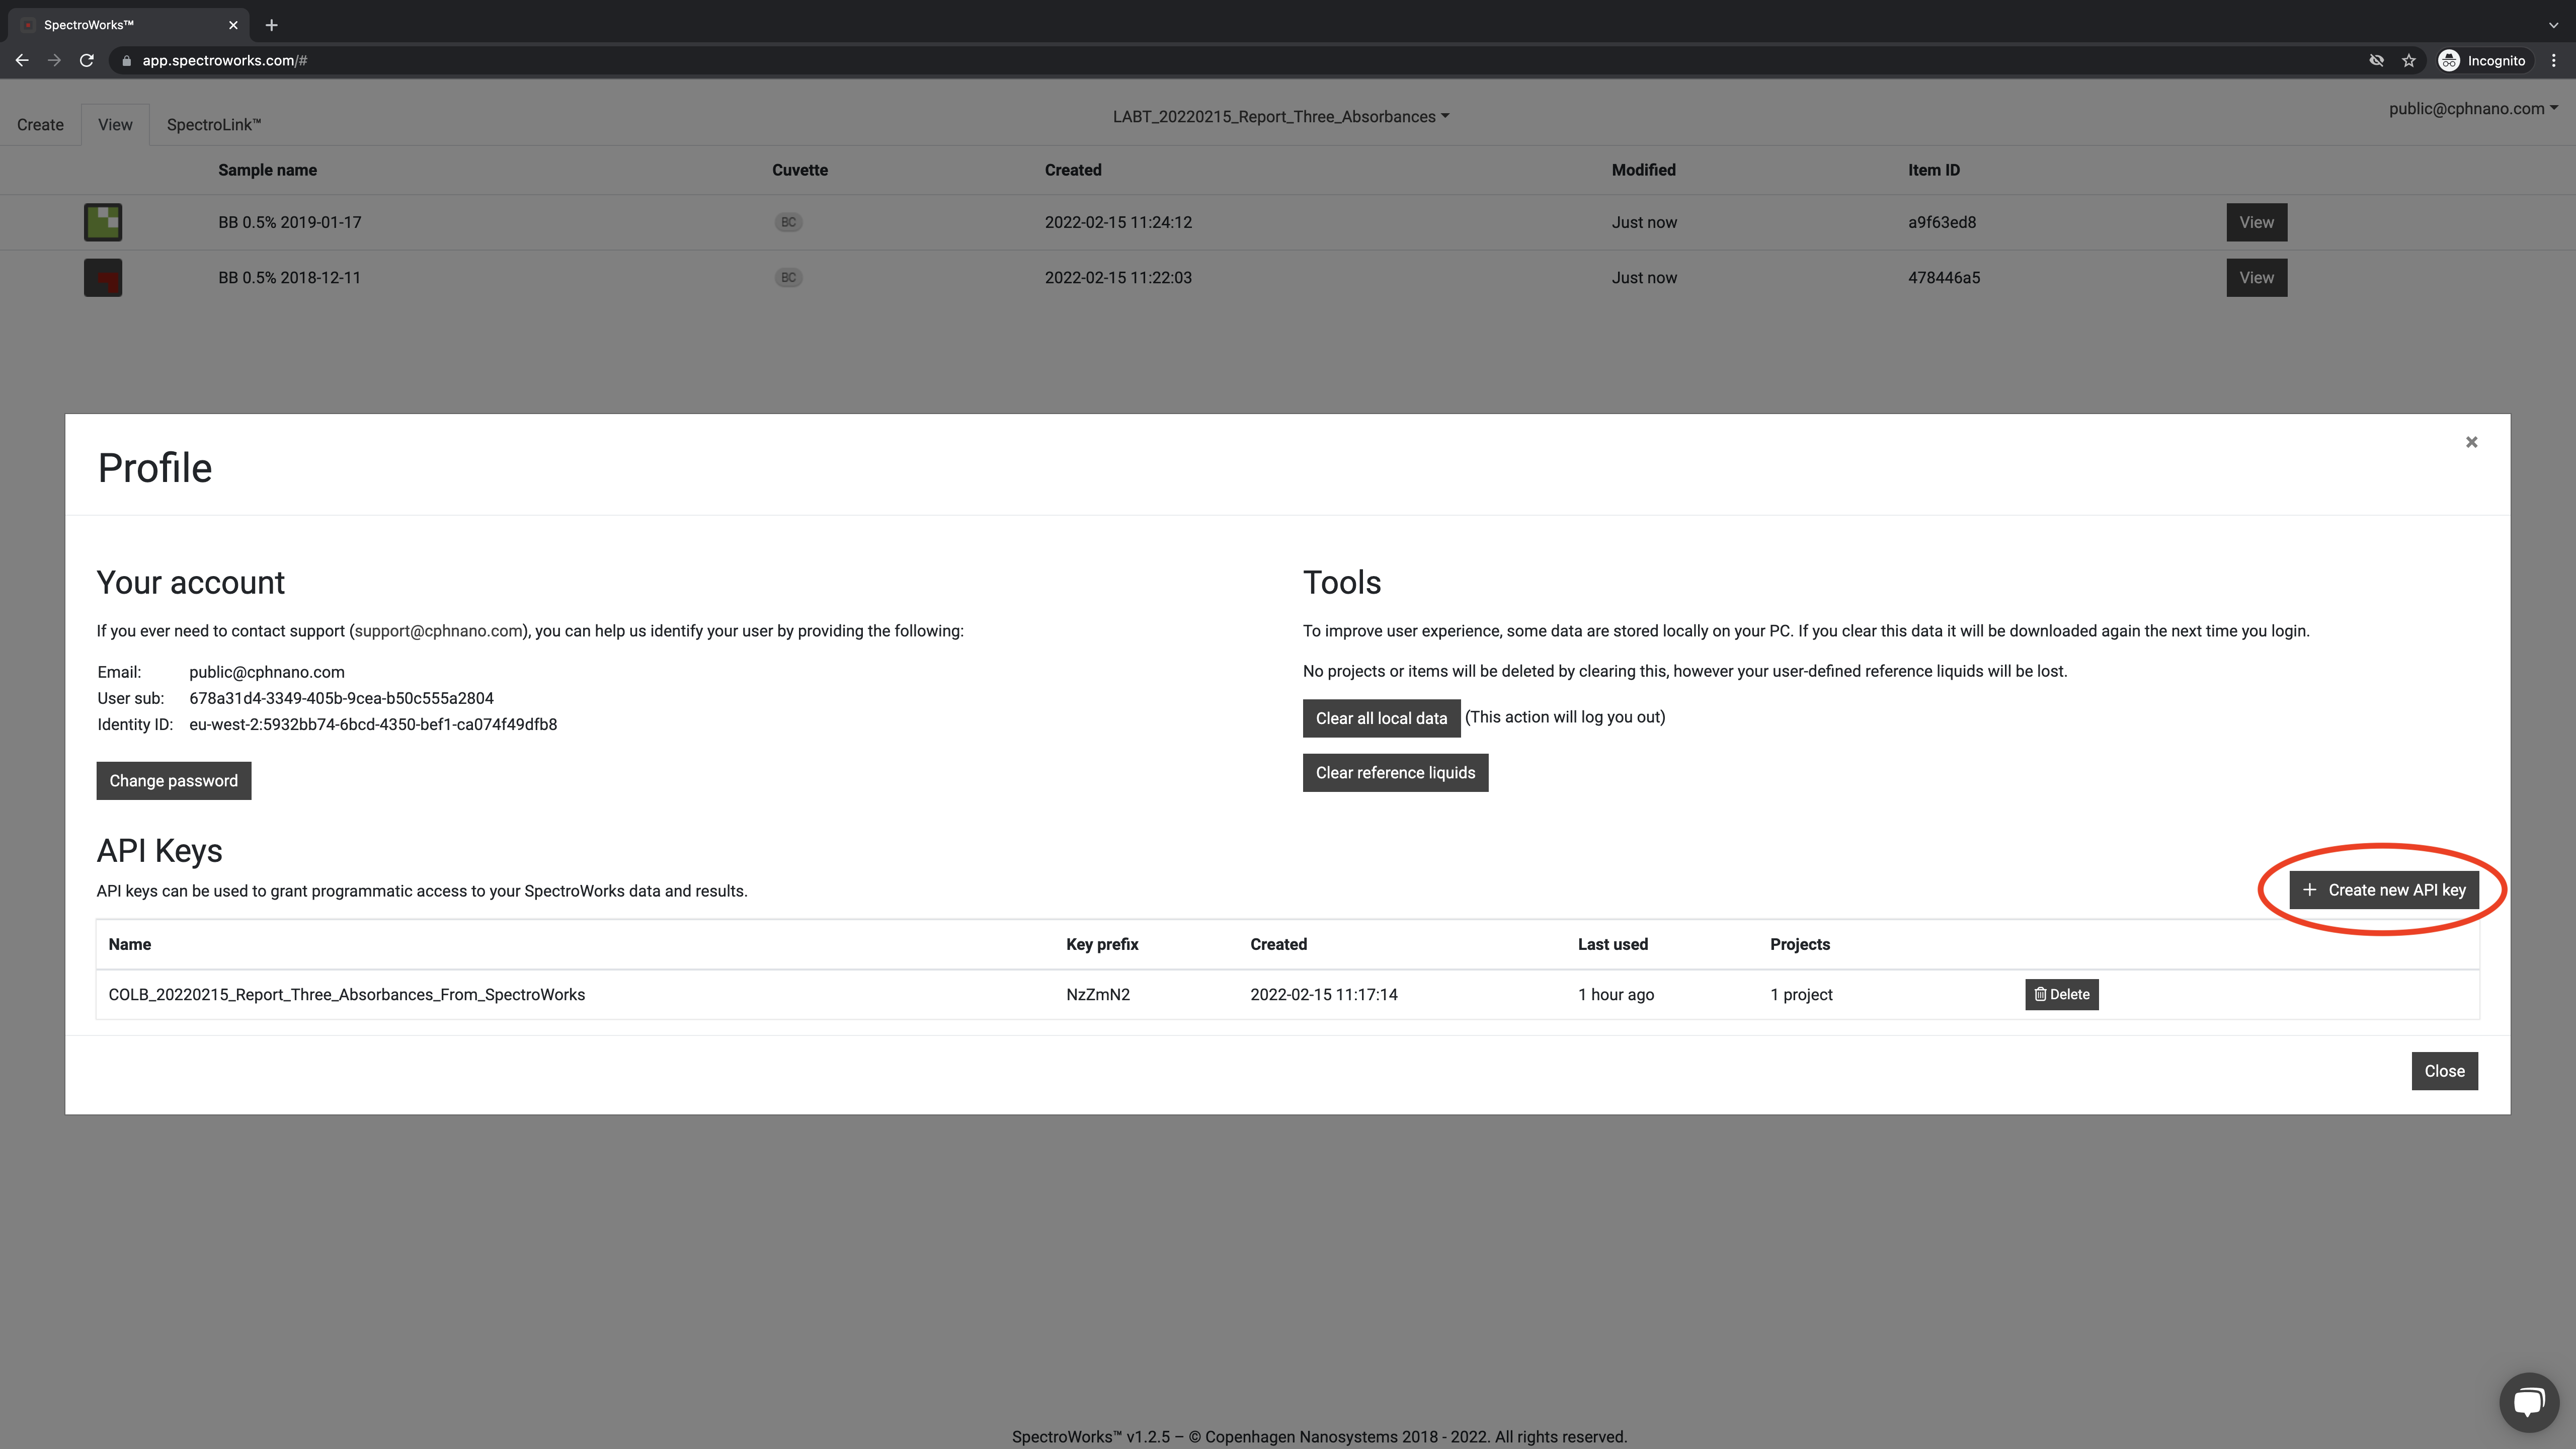Click the Change password button
The height and width of the screenshot is (1449, 2576).
pos(174,781)
